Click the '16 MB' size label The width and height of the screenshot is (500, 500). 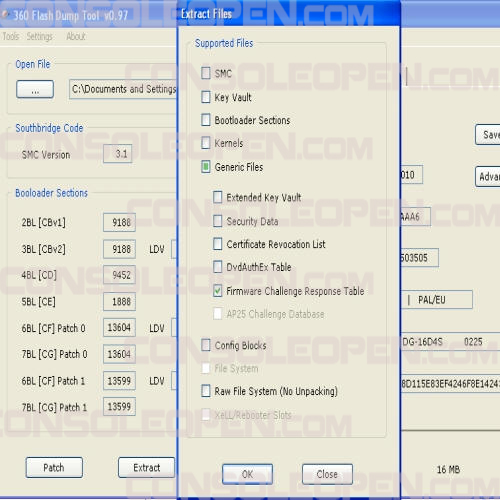(x=448, y=469)
